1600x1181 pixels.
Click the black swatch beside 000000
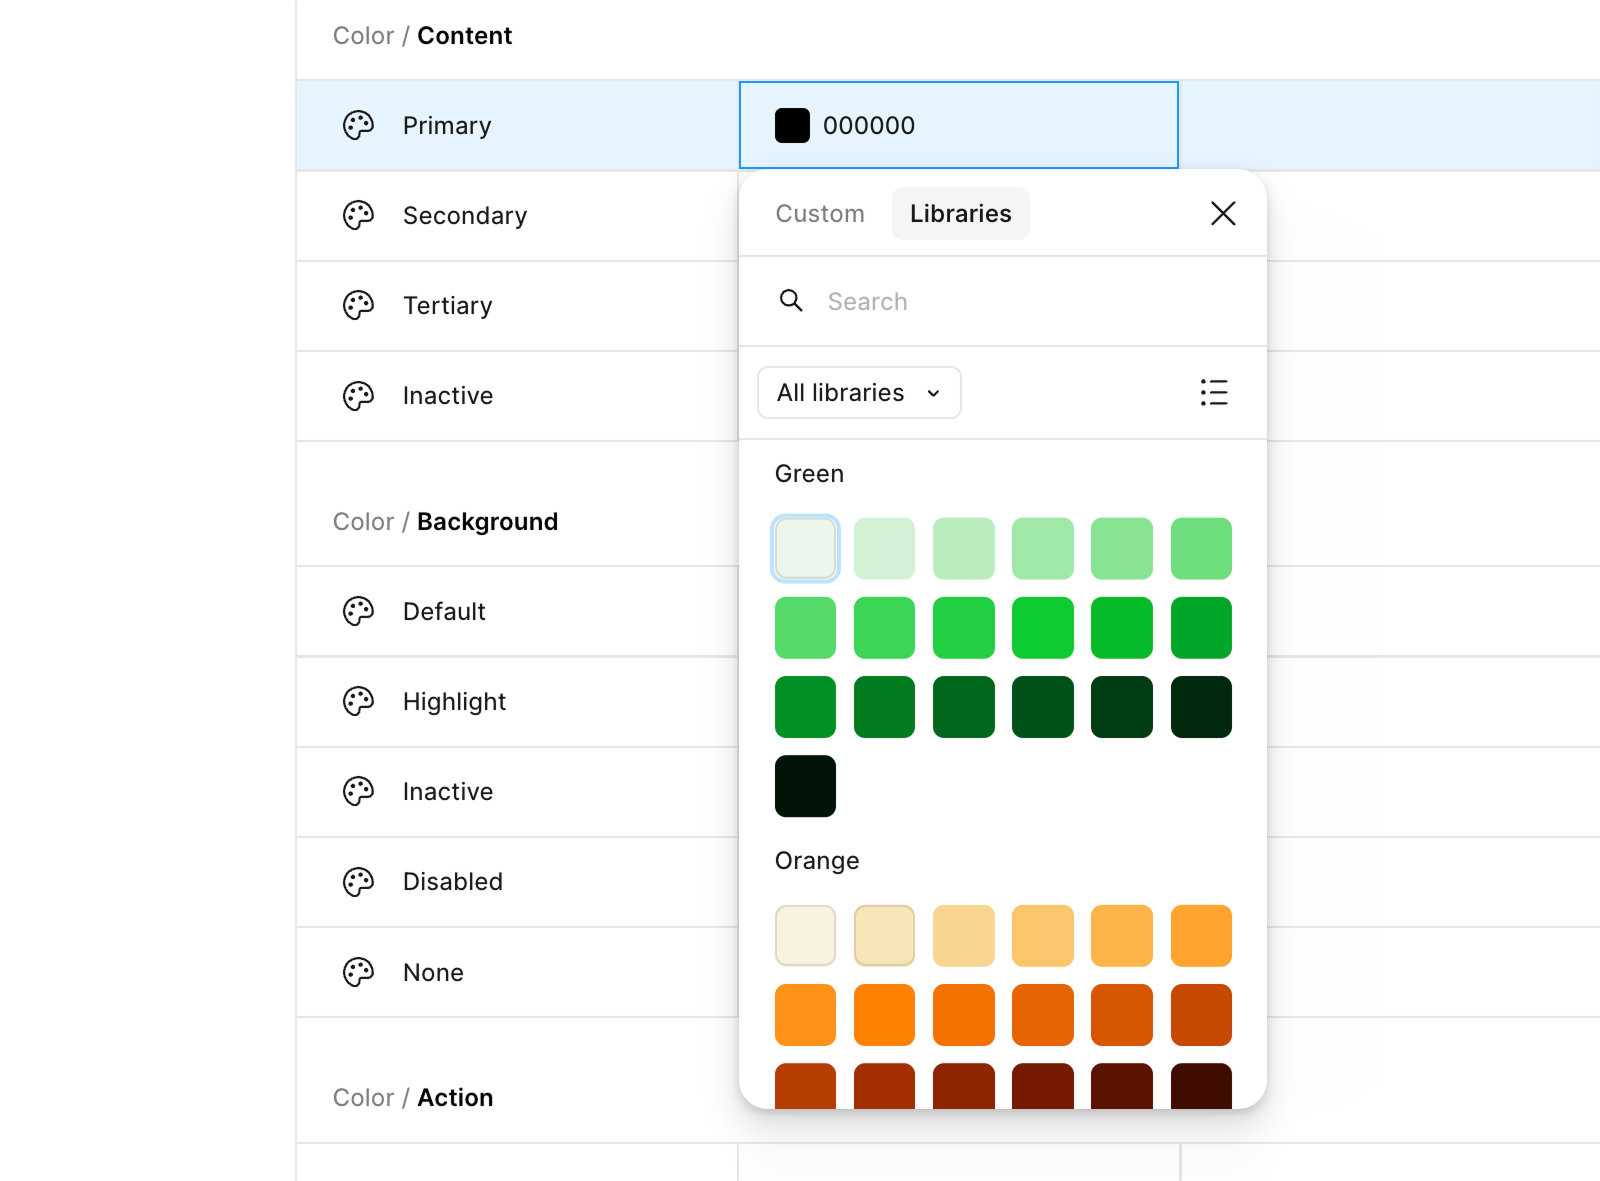792,126
